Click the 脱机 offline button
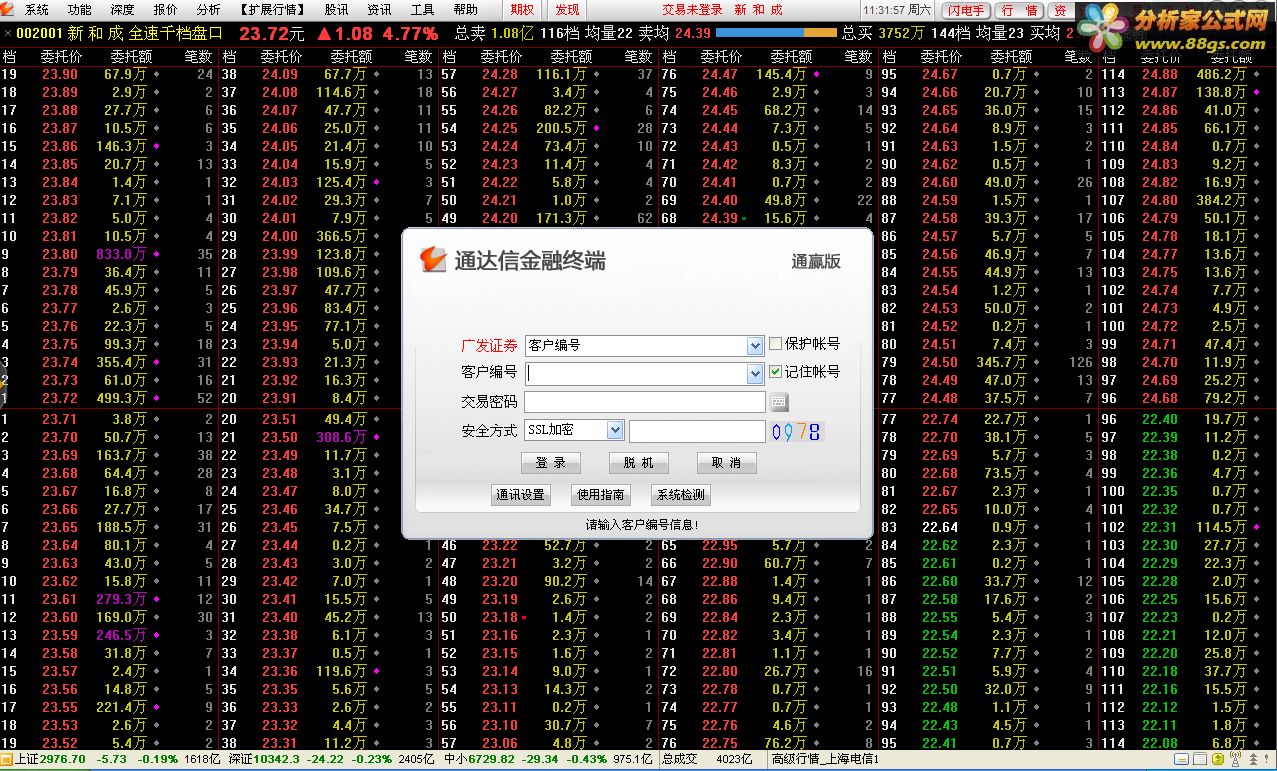The height and width of the screenshot is (771, 1277). pos(638,463)
